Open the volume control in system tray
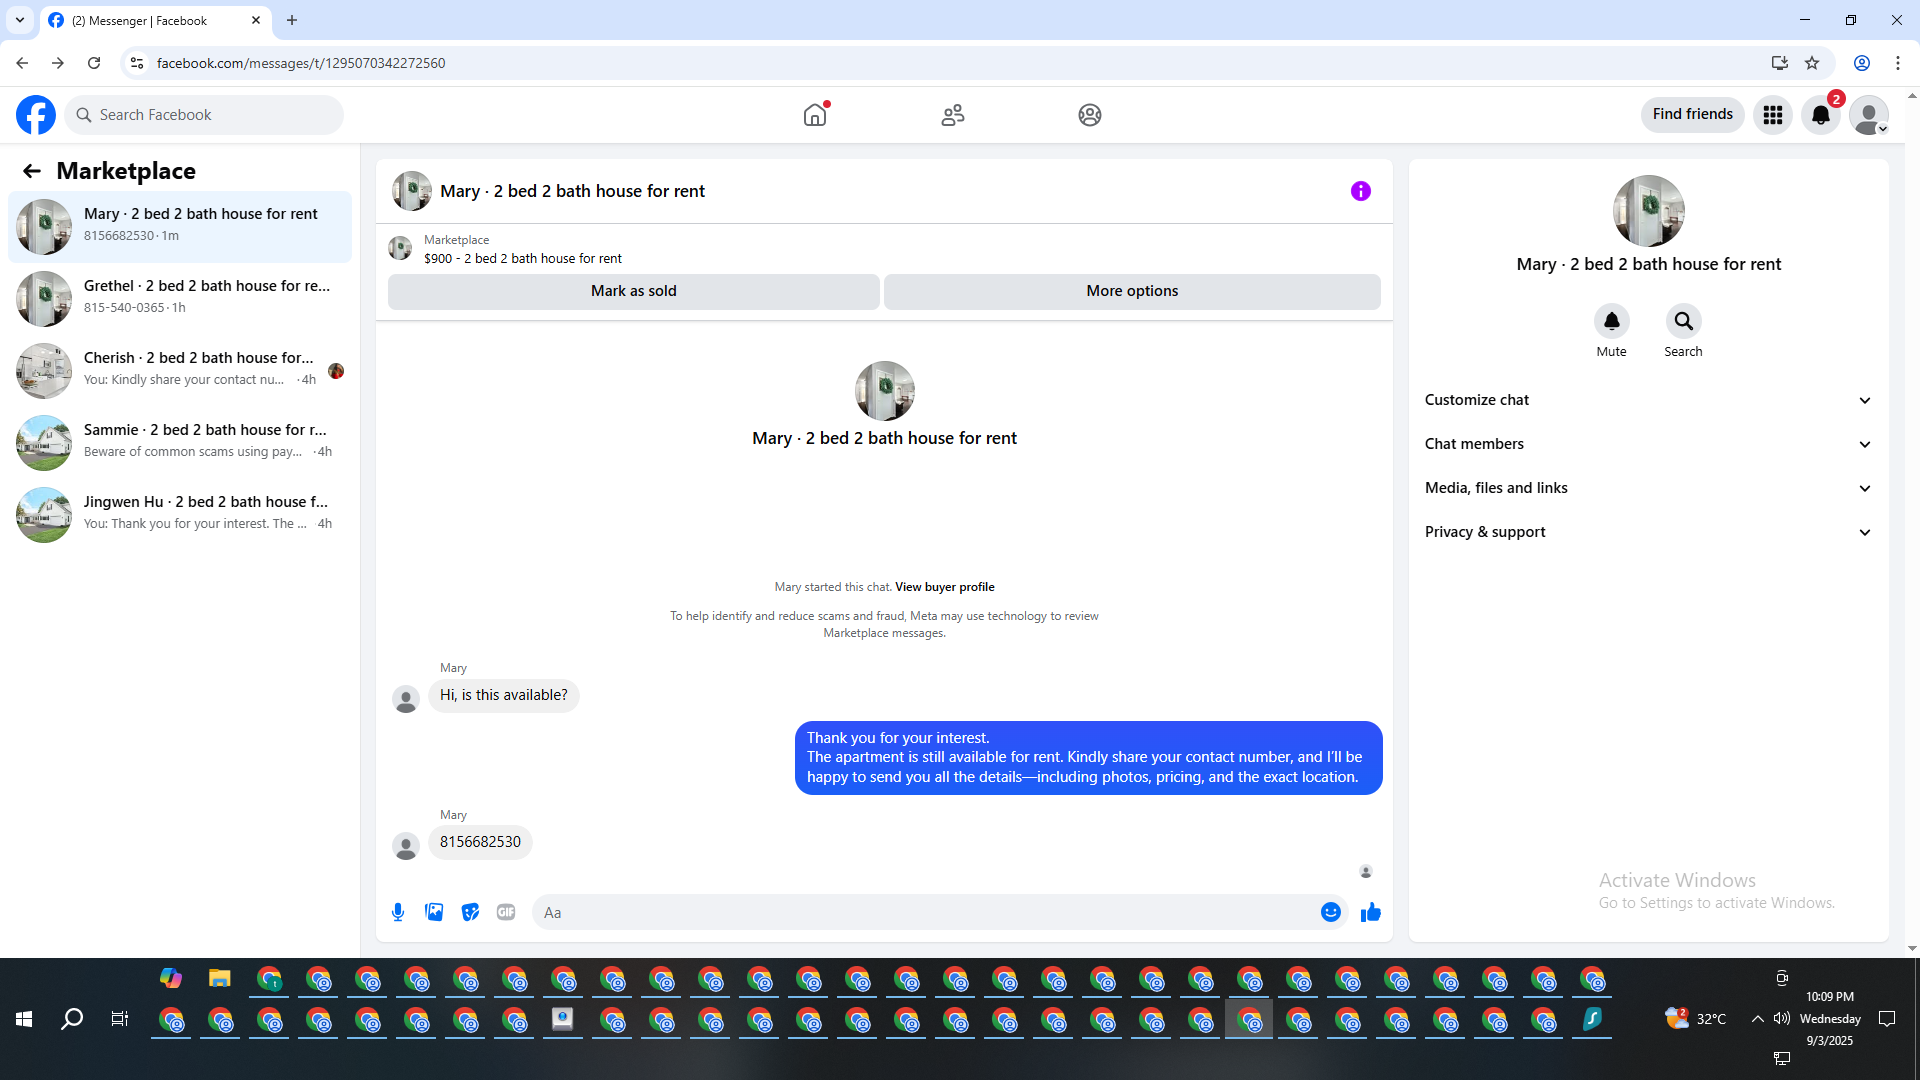Screen dimensions: 1920x1080 pyautogui.click(x=1782, y=1019)
